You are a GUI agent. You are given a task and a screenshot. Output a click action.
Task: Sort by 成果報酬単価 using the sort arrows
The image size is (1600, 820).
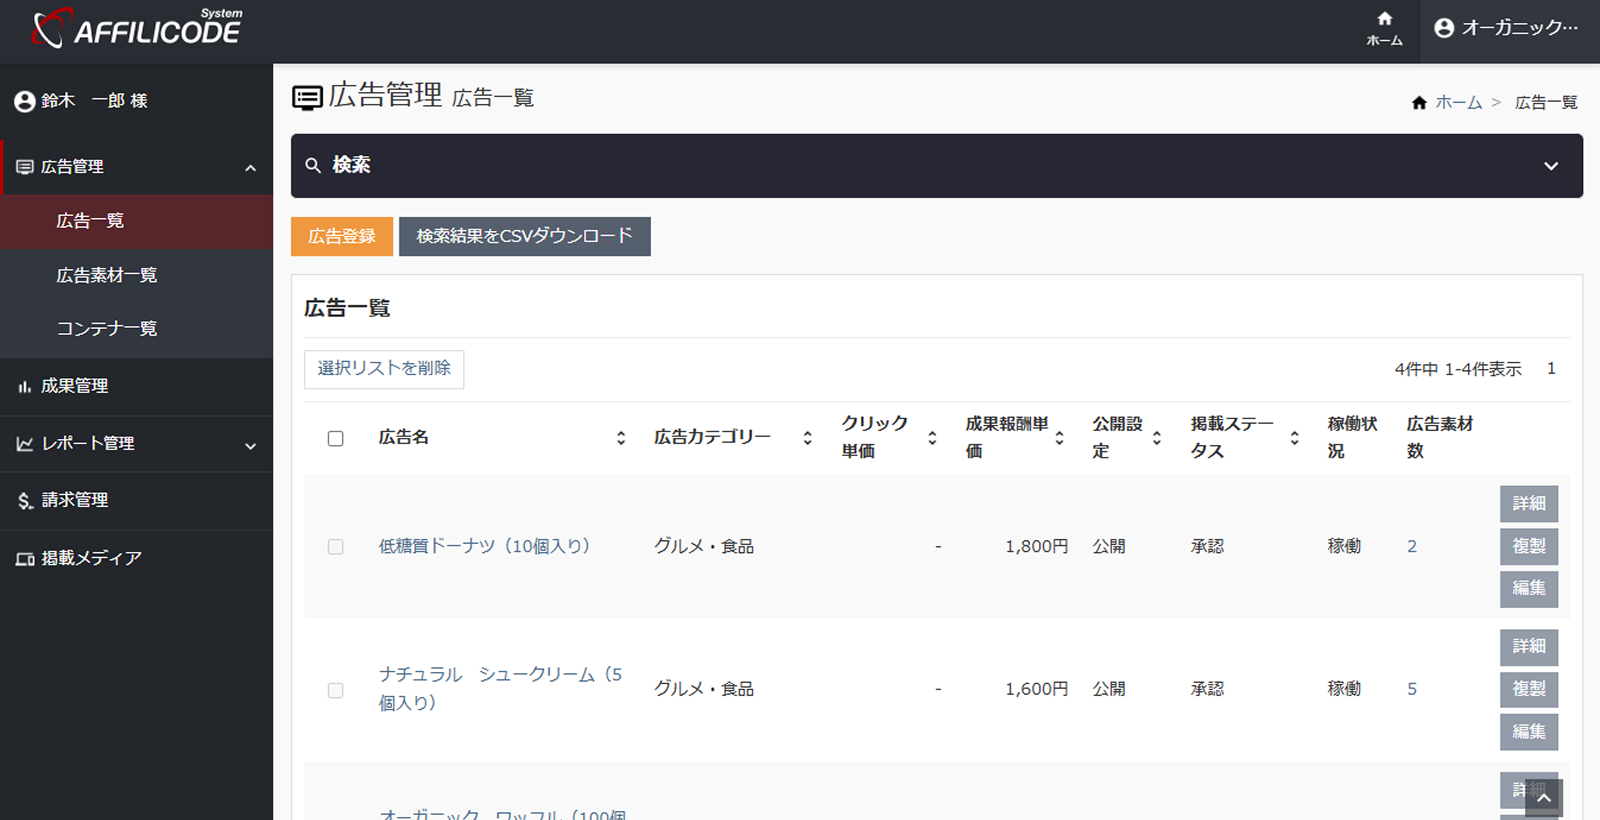1059,438
